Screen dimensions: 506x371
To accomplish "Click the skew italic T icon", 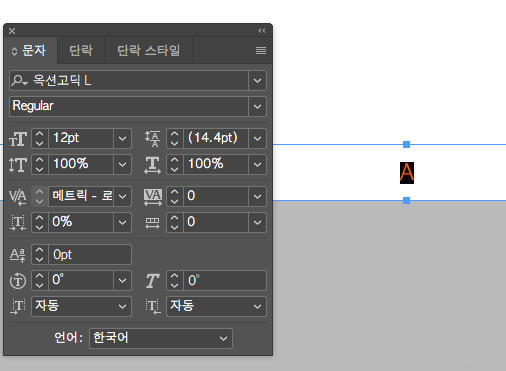I will pyautogui.click(x=152, y=281).
